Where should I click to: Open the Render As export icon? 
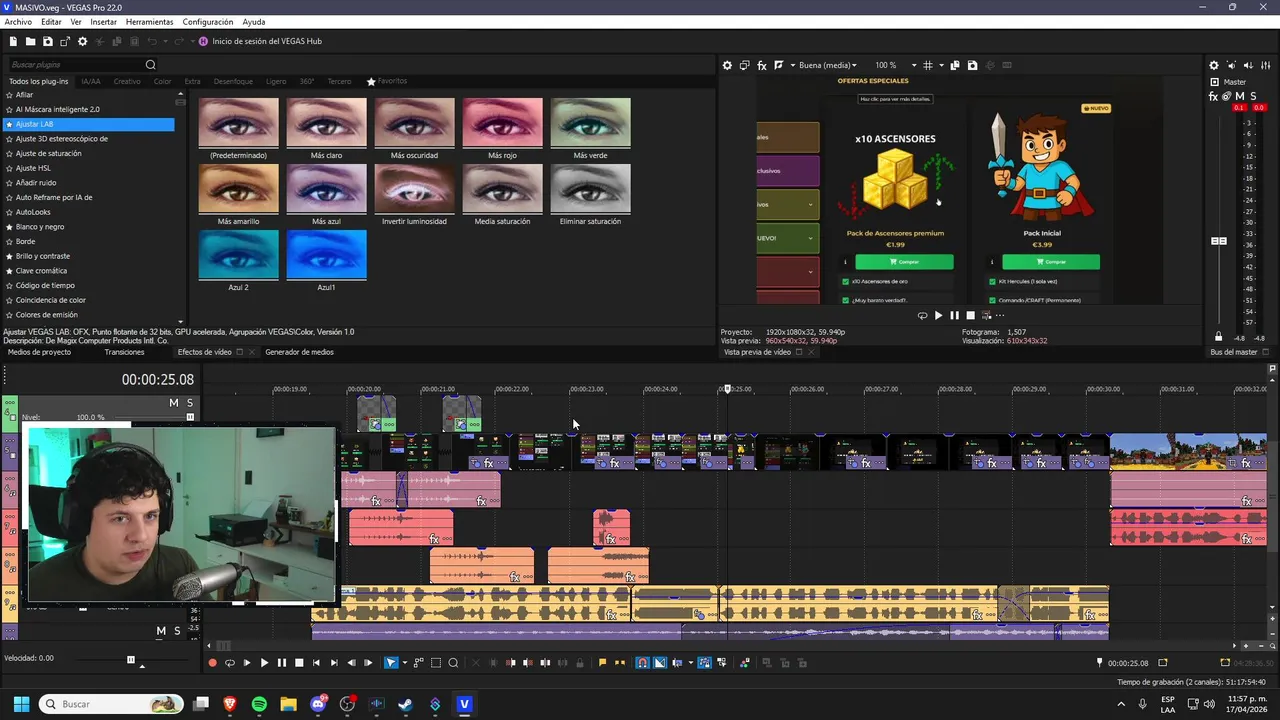[x=65, y=41]
